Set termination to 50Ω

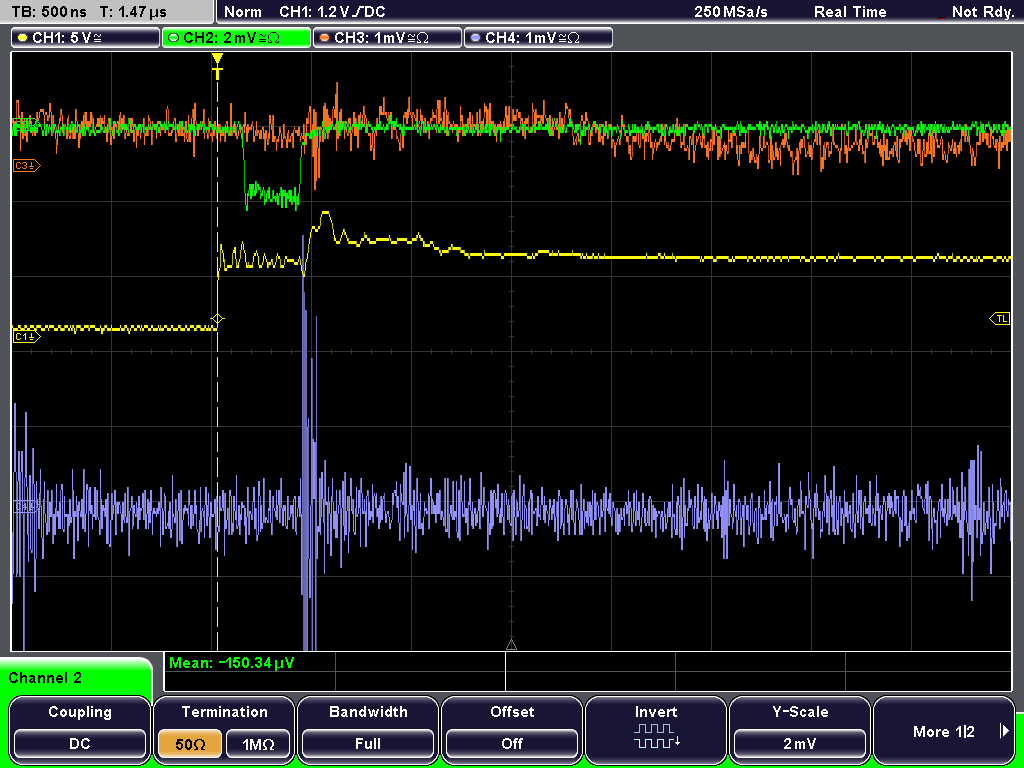(x=190, y=744)
